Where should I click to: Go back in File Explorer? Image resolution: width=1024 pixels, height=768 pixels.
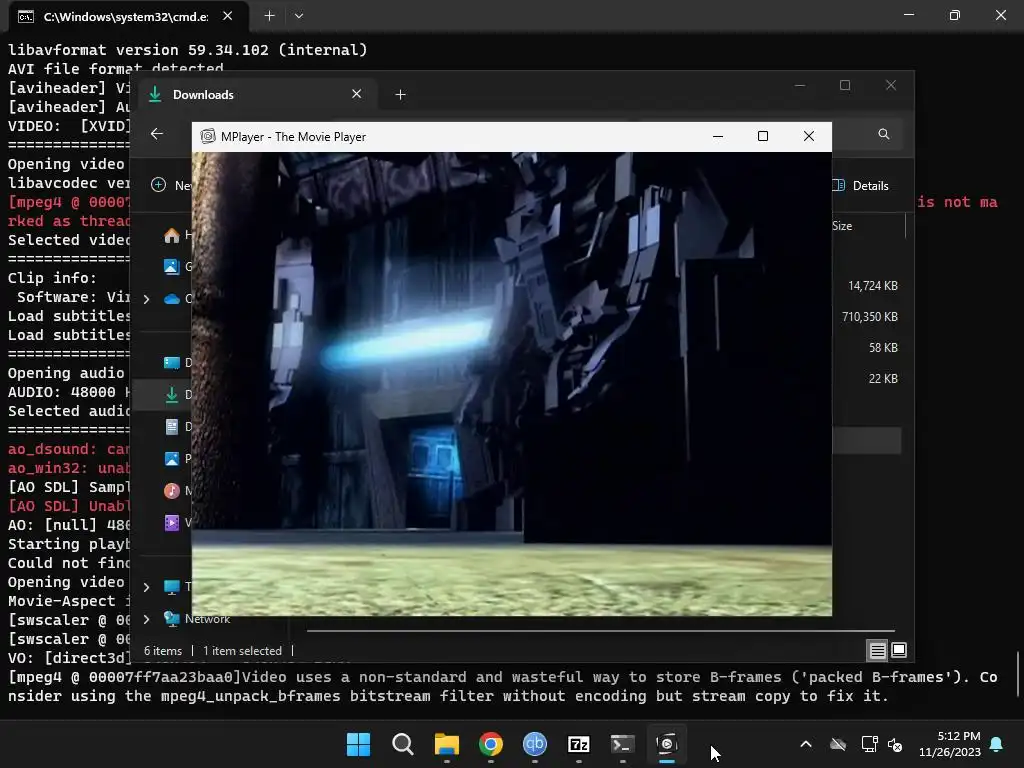pyautogui.click(x=157, y=134)
